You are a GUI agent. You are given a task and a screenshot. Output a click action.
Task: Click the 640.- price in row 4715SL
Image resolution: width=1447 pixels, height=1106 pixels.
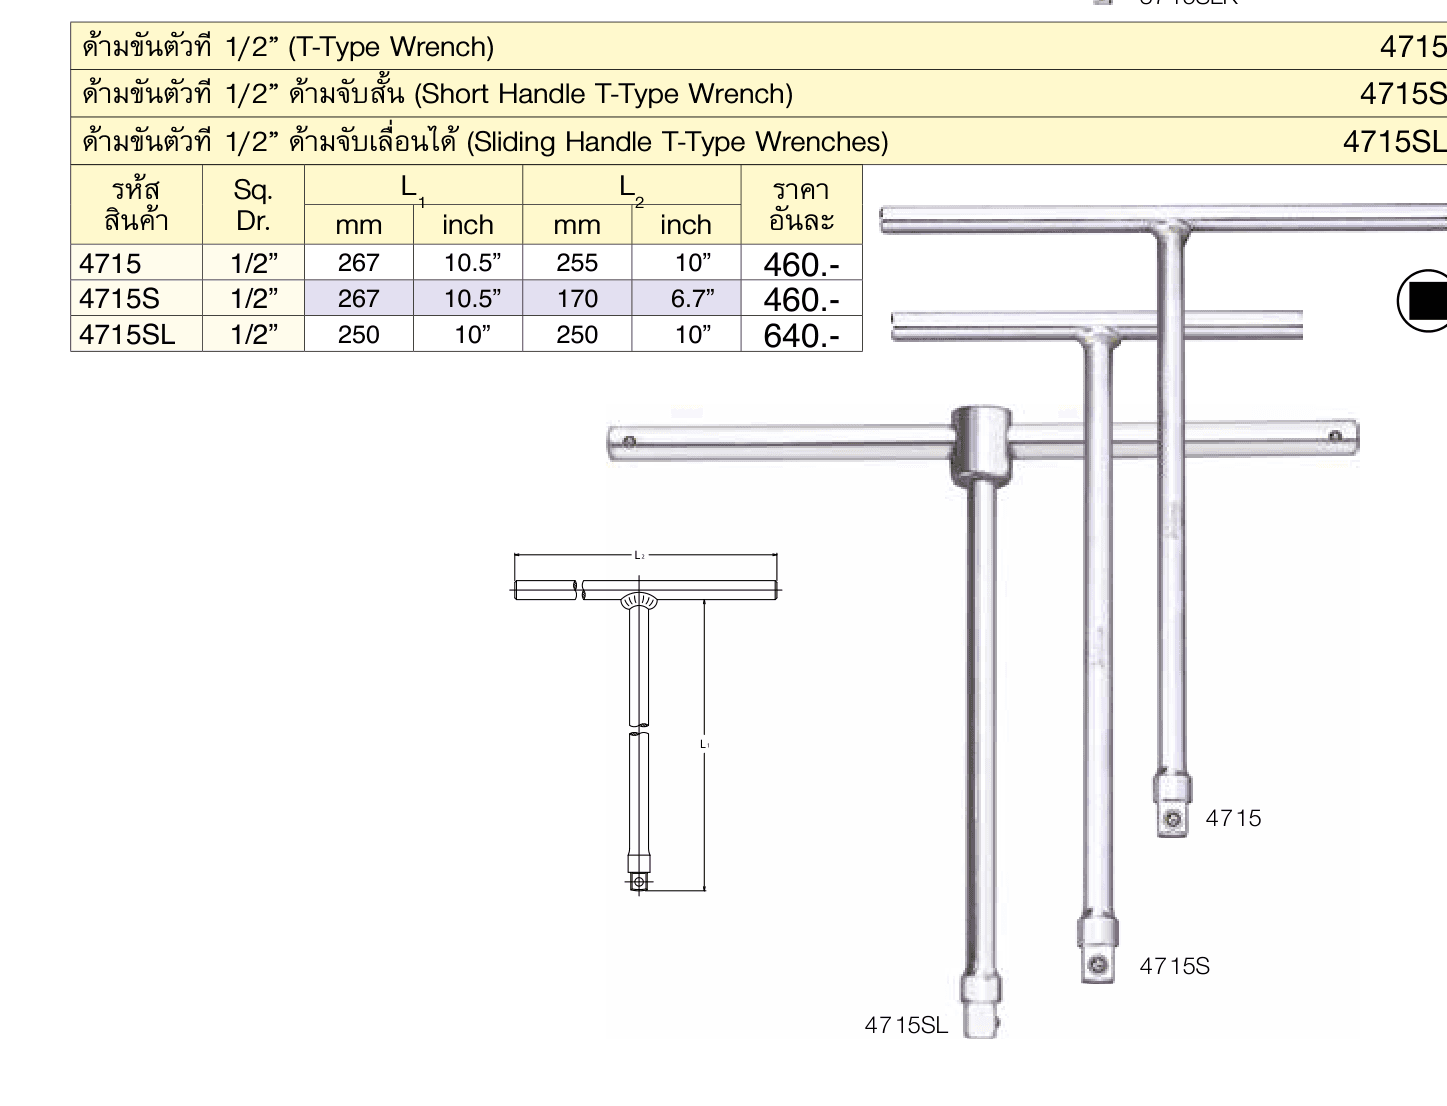coord(801,334)
